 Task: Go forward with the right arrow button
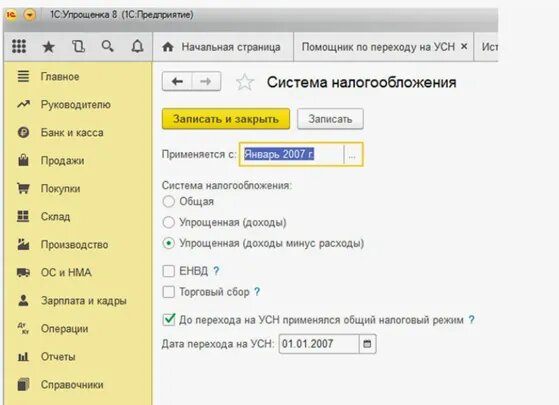(206, 82)
